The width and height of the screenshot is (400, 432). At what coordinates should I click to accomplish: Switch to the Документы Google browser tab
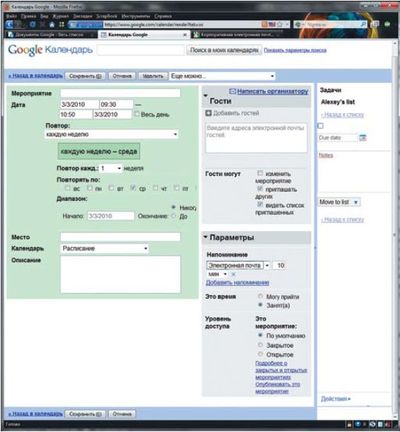(x=51, y=35)
